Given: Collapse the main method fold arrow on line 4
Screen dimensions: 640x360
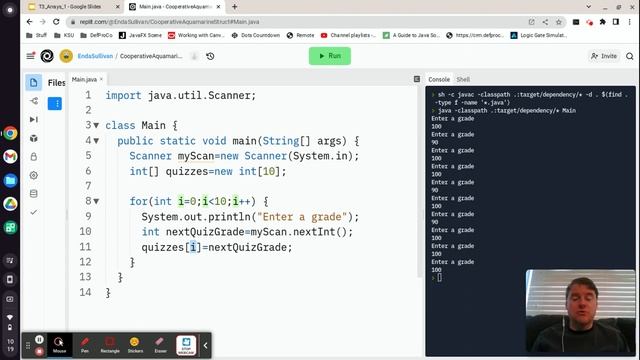Looking at the screenshot, I should [96, 141].
